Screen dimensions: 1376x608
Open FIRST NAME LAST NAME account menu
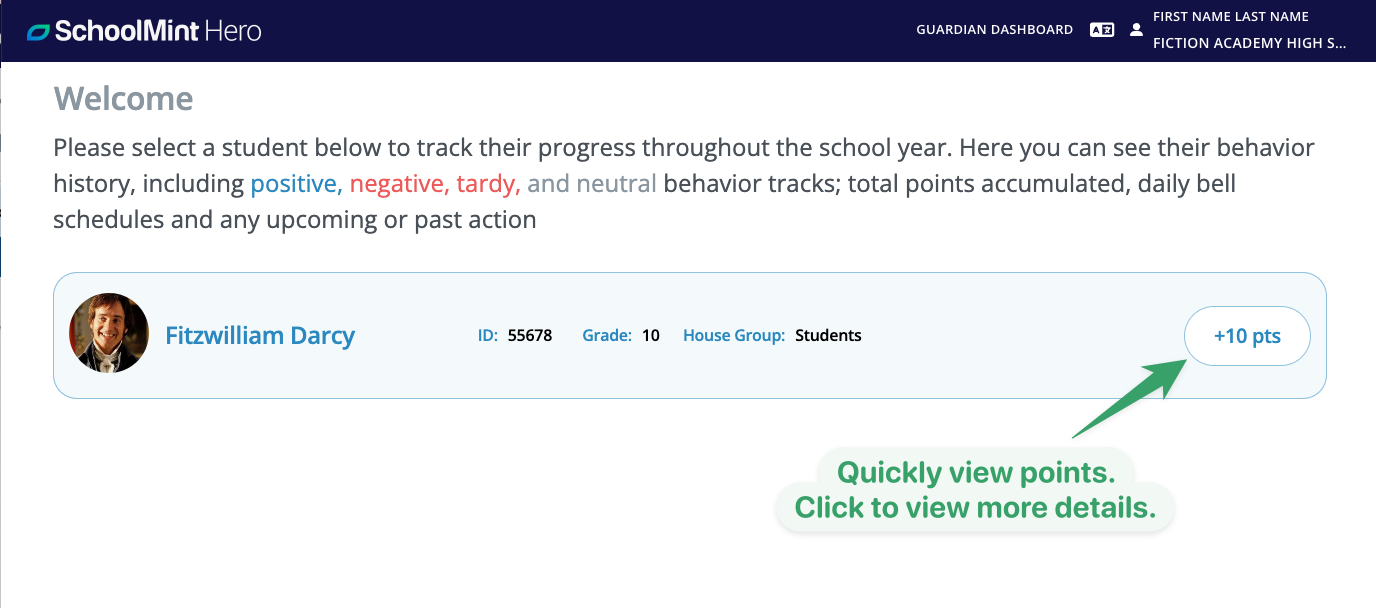(1231, 17)
